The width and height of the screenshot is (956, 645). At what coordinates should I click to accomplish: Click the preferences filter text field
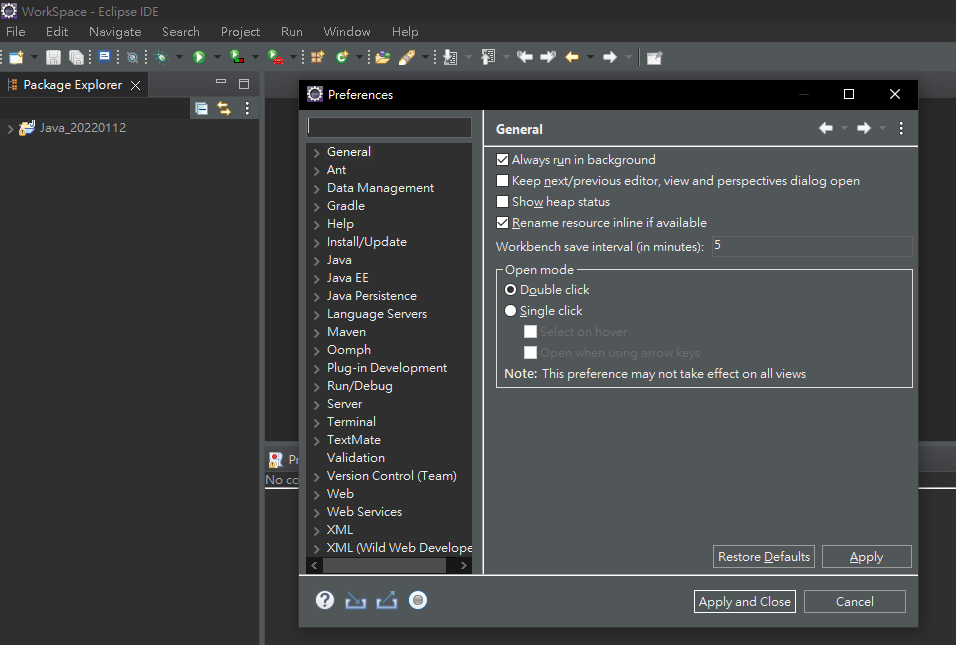click(389, 127)
